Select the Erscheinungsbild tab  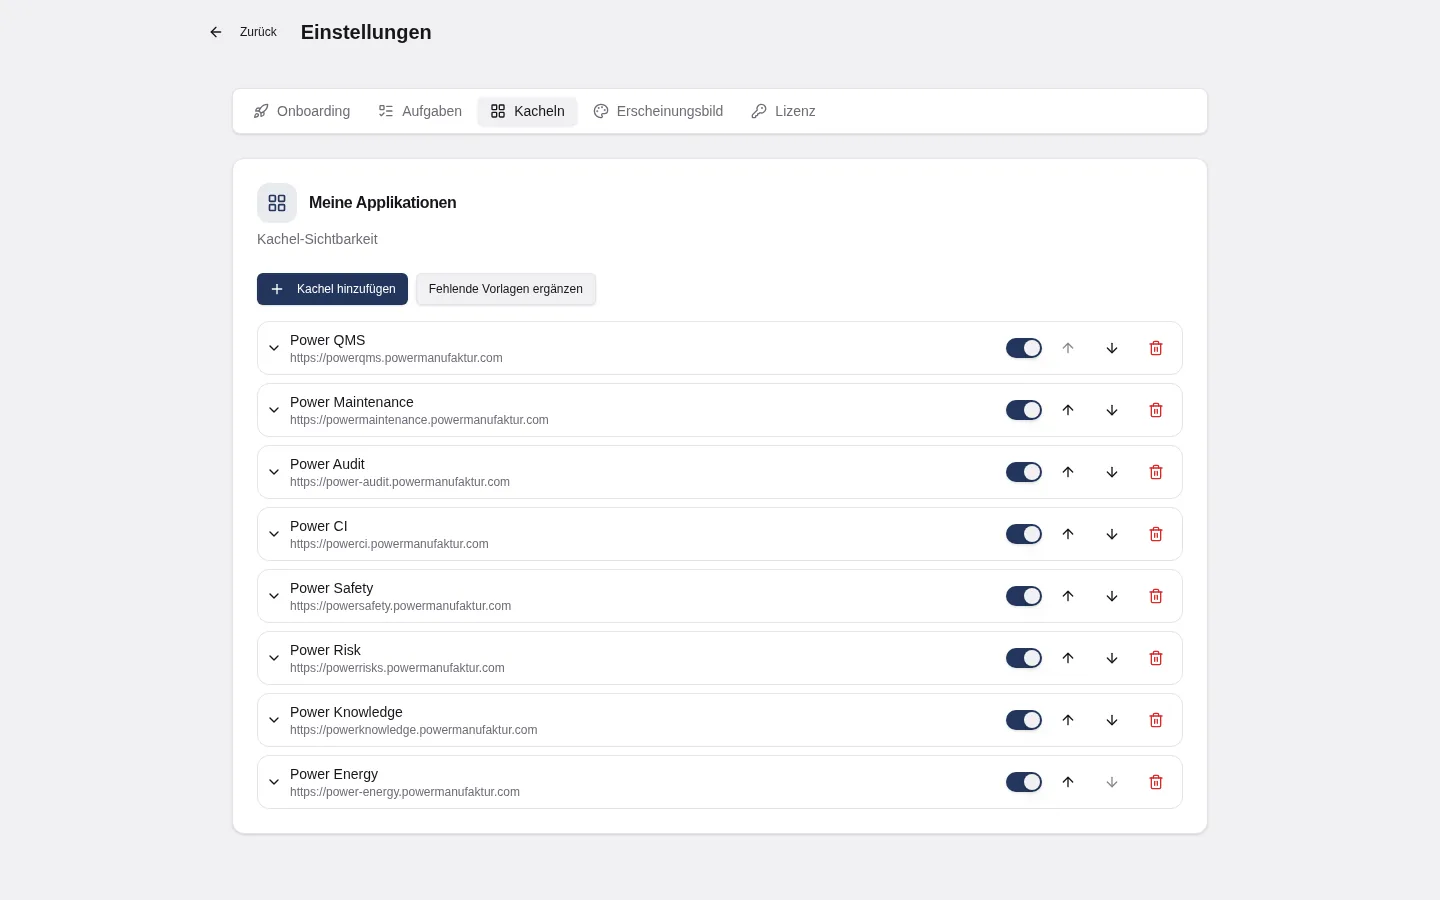click(658, 111)
